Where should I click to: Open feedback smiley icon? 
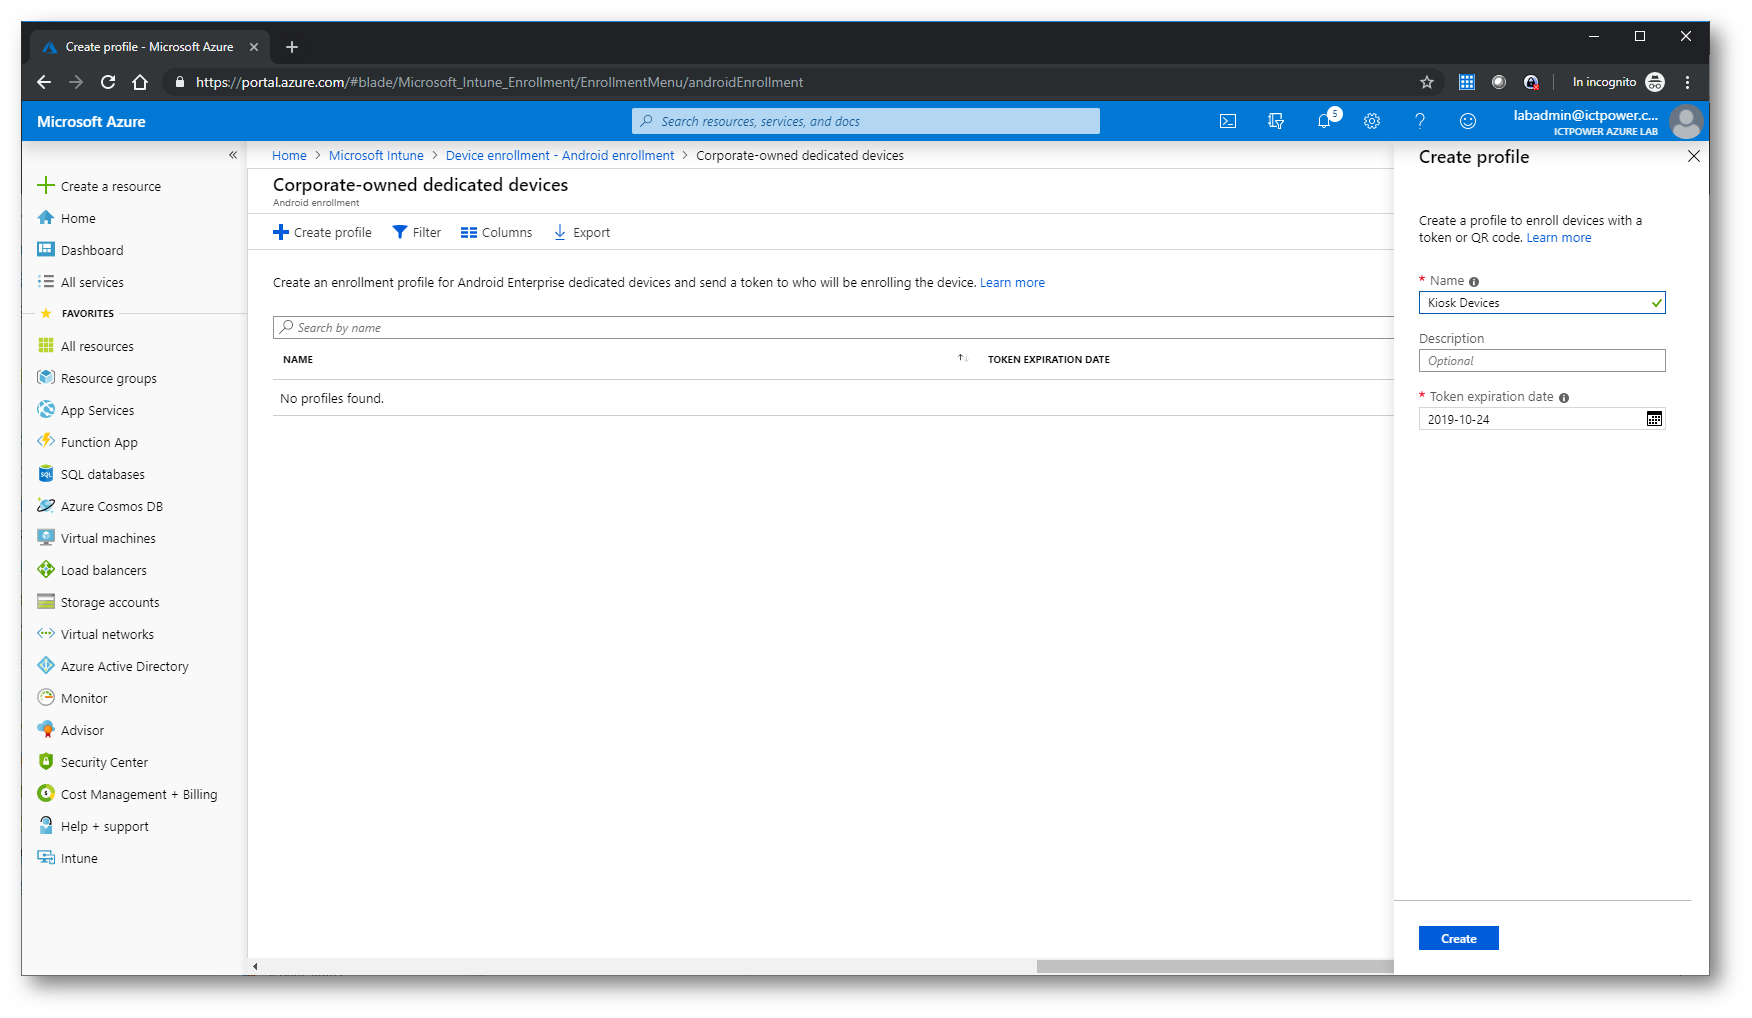click(x=1468, y=121)
